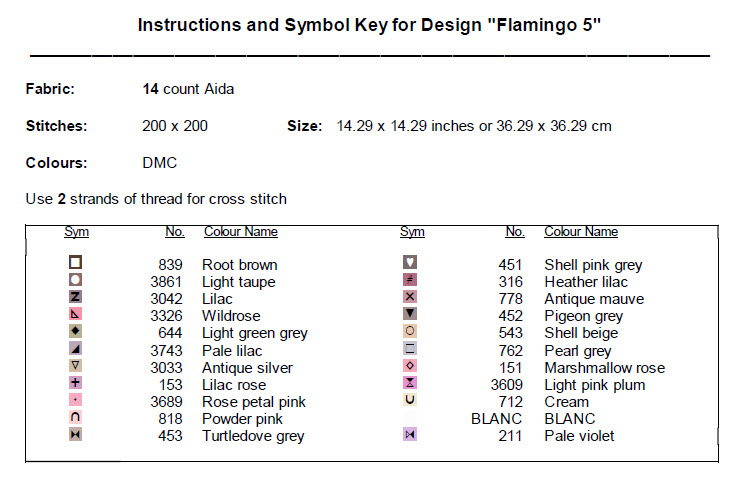Click the Powder pink arch symbol

[x=76, y=418]
